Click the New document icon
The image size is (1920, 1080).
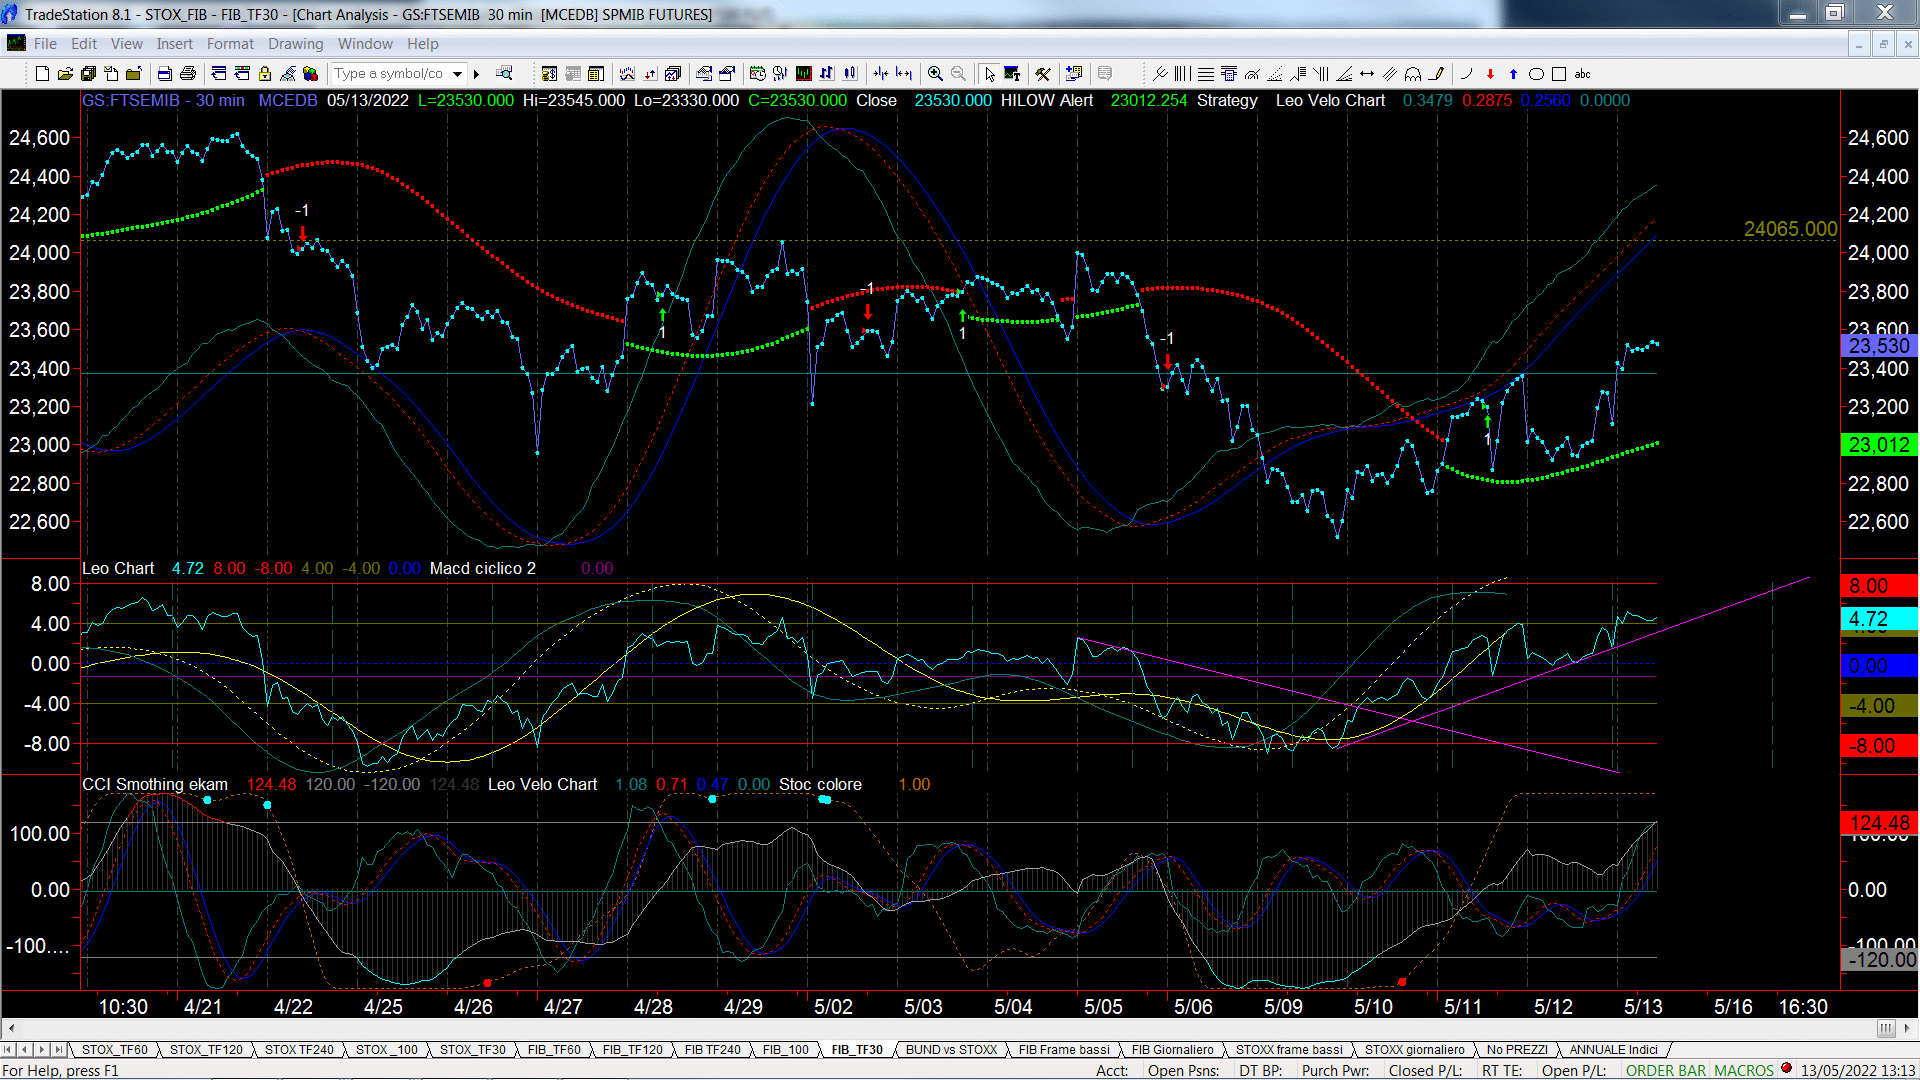pyautogui.click(x=42, y=74)
